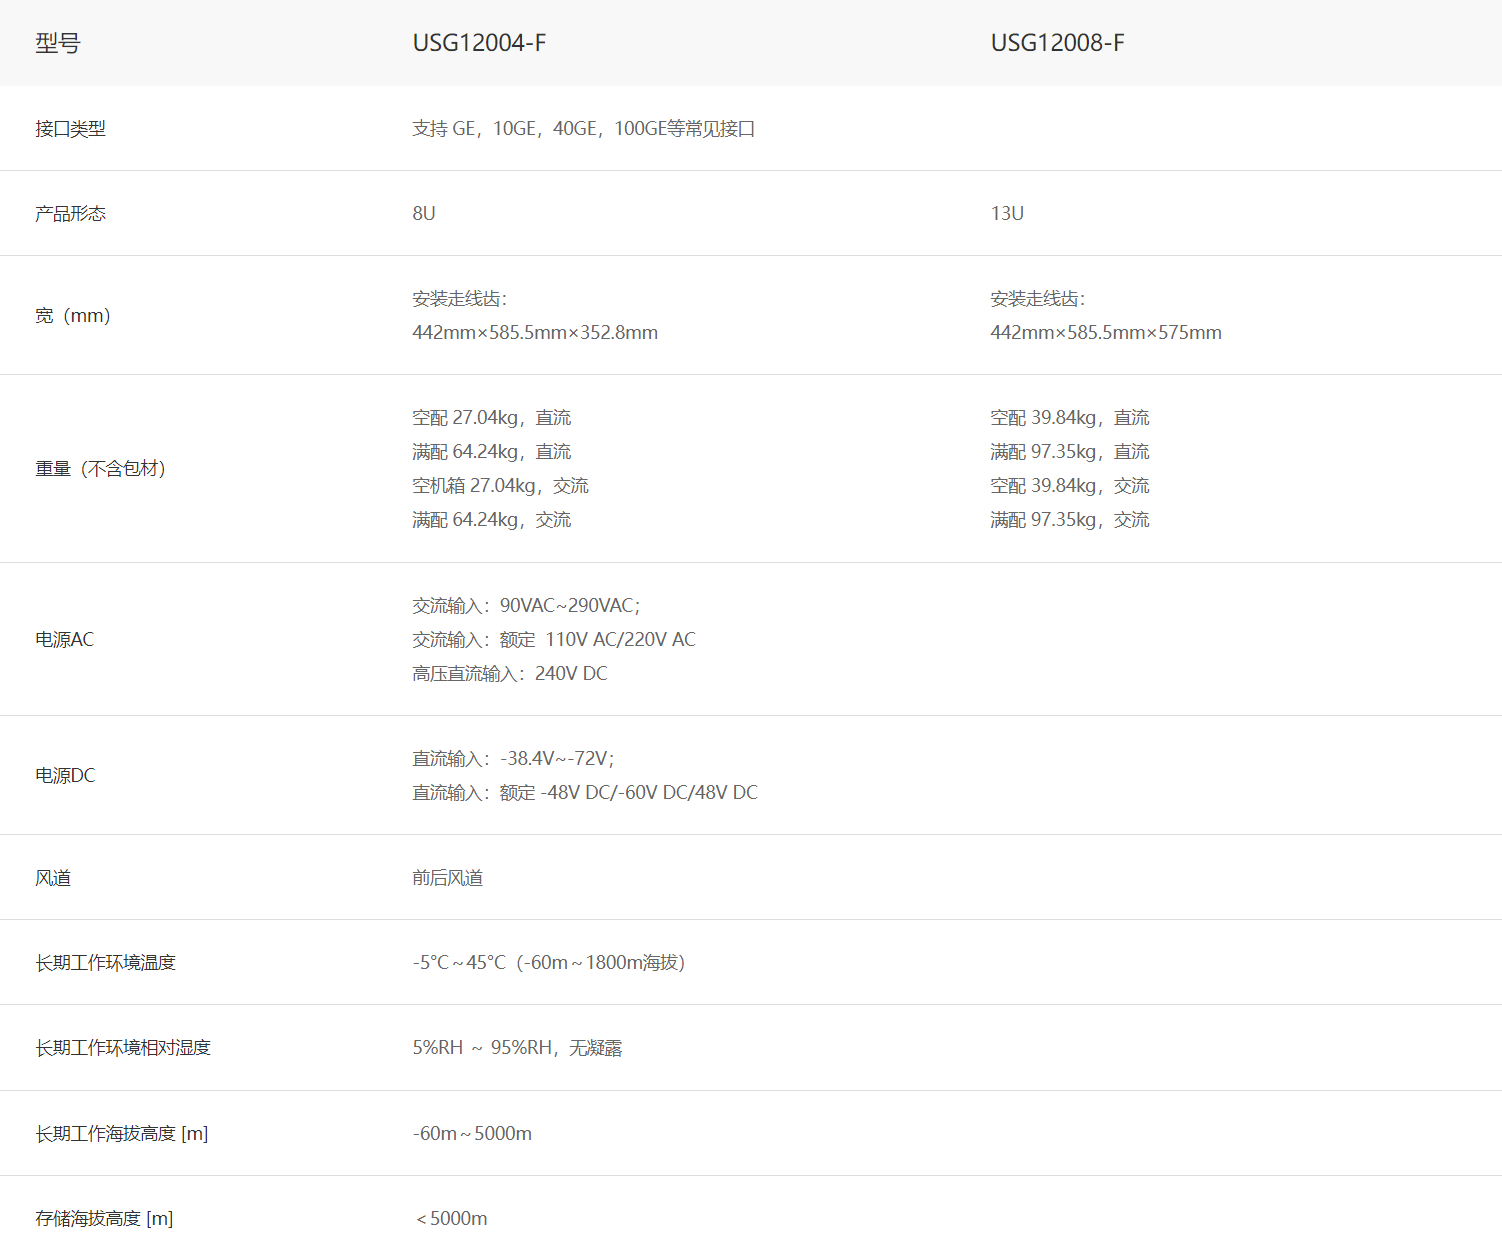Image resolution: width=1502 pixels, height=1257 pixels.
Task: Click dimensions 442mm×585.5mm×575mm
Action: coord(1106,333)
